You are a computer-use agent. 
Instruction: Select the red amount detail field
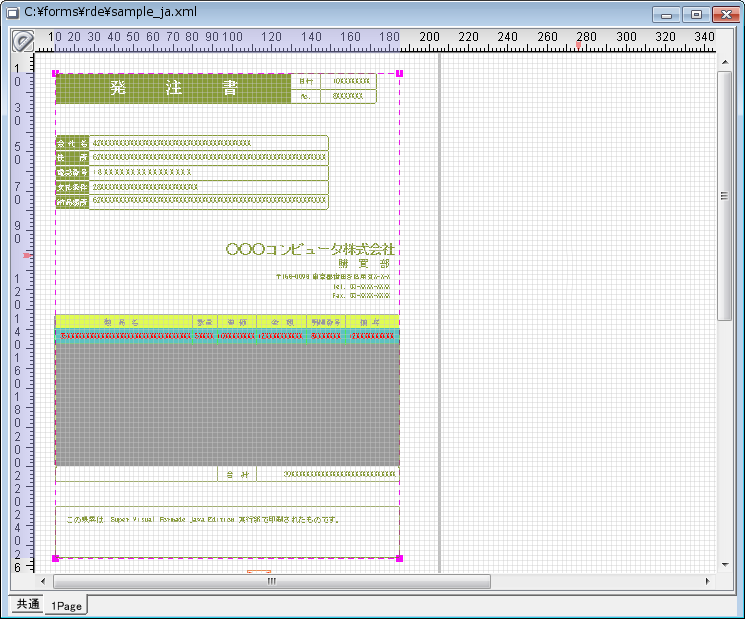(x=281, y=336)
